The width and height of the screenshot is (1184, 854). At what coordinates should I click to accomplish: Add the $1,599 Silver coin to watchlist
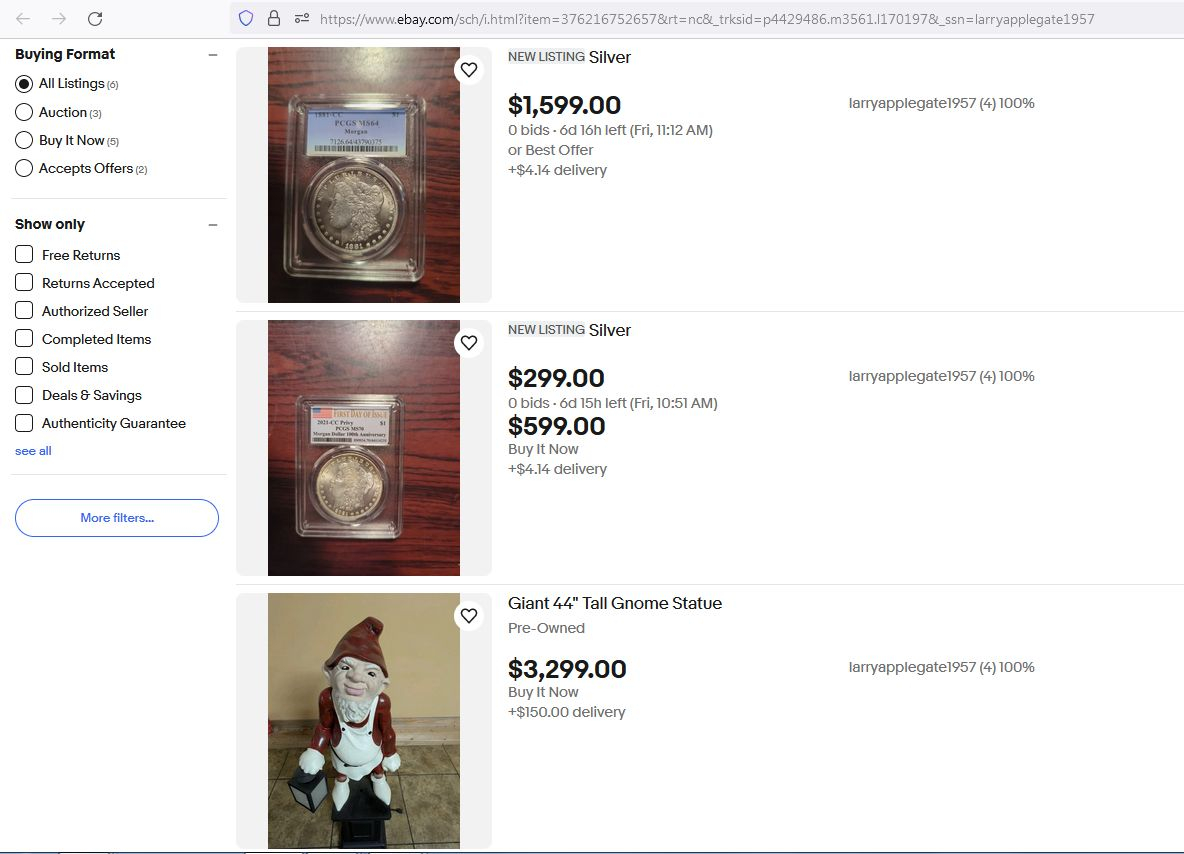click(x=469, y=69)
